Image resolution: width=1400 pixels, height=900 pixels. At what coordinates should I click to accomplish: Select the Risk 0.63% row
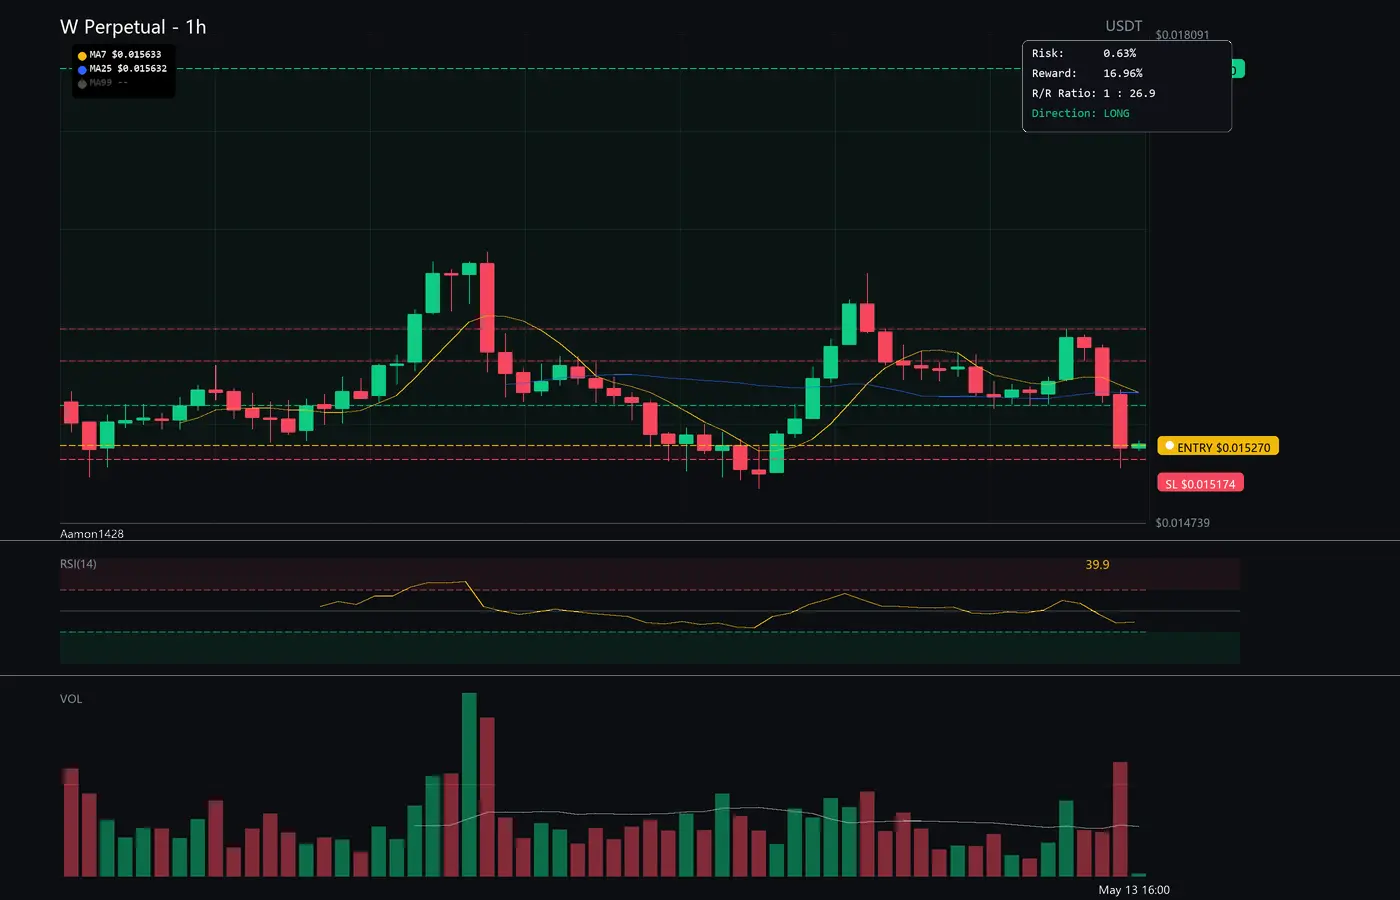coord(1084,54)
